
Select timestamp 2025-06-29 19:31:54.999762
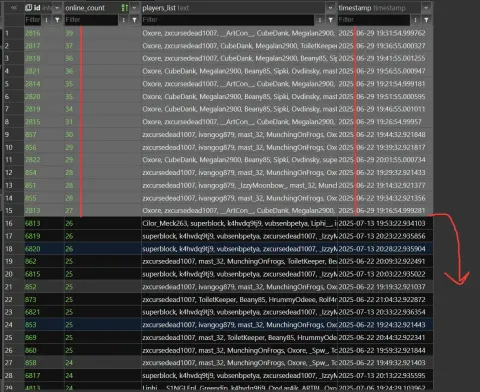385,33
